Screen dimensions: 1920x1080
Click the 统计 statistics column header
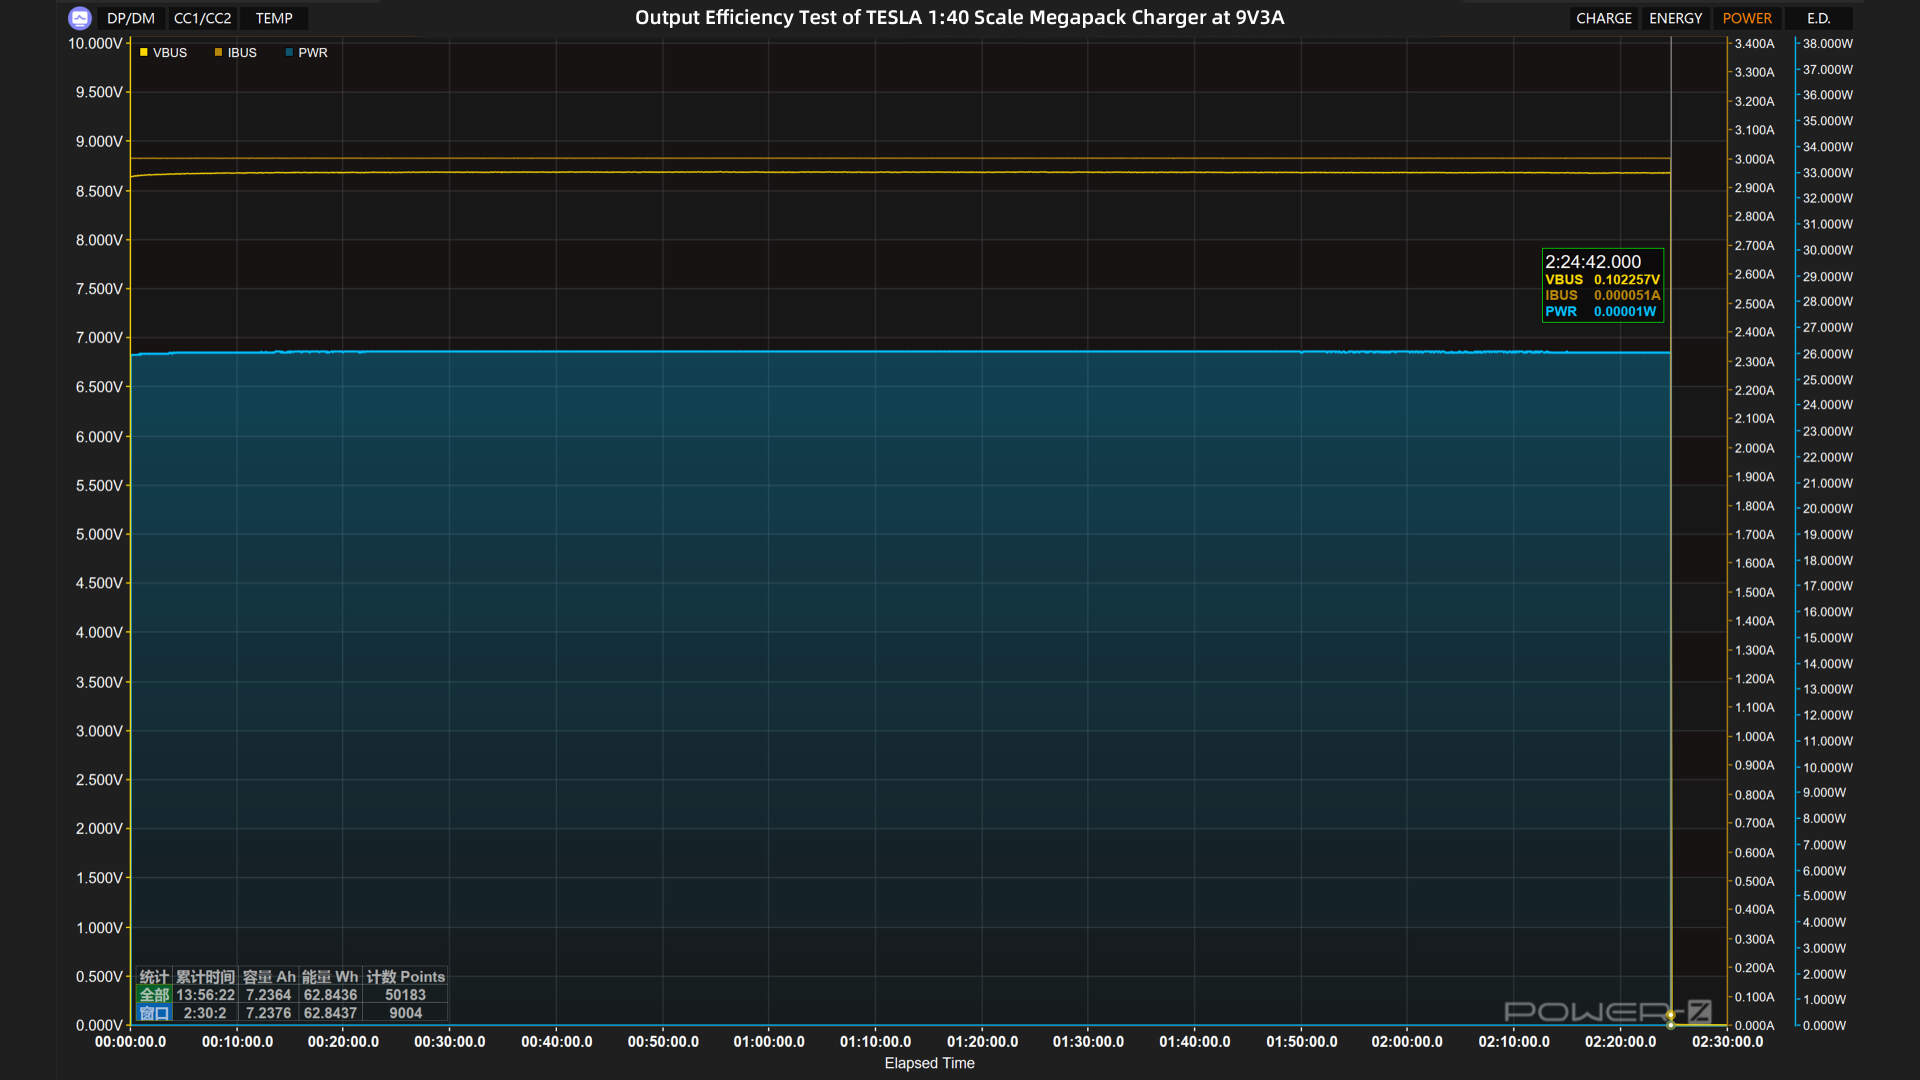pos(154,977)
